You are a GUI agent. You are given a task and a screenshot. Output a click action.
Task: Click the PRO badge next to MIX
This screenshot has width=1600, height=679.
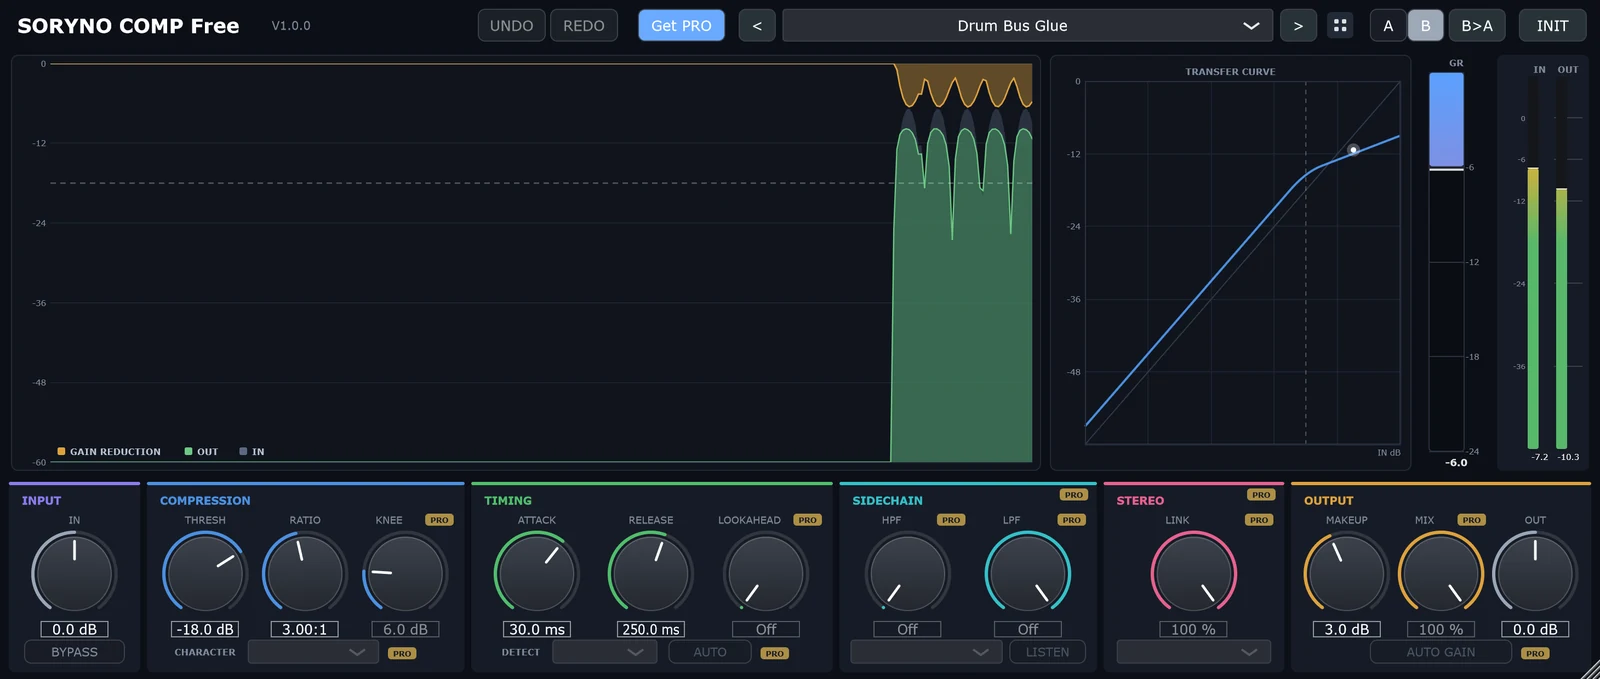tap(1471, 520)
